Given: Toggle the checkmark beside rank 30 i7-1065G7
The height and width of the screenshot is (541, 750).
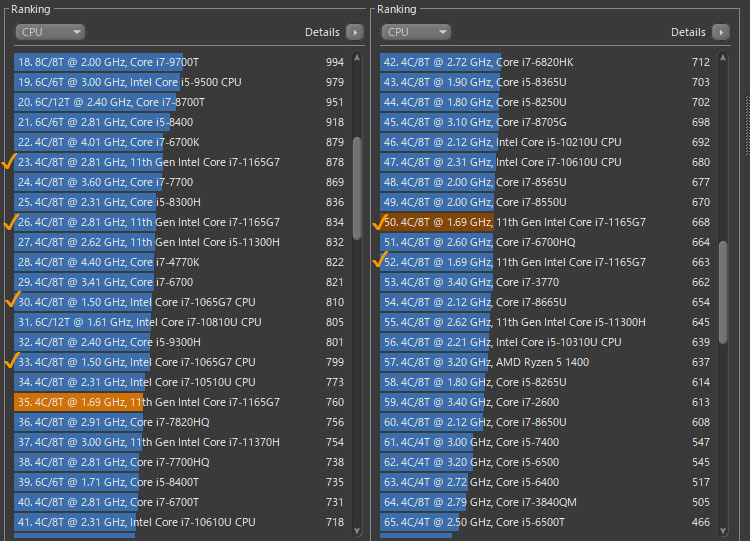Looking at the screenshot, I should pos(12,300).
